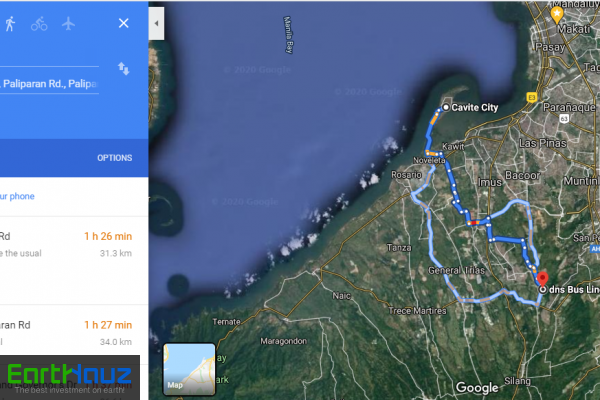Viewport: 600px width, 400px height.
Task: Click the Cavite City origin marker
Action: [445, 108]
